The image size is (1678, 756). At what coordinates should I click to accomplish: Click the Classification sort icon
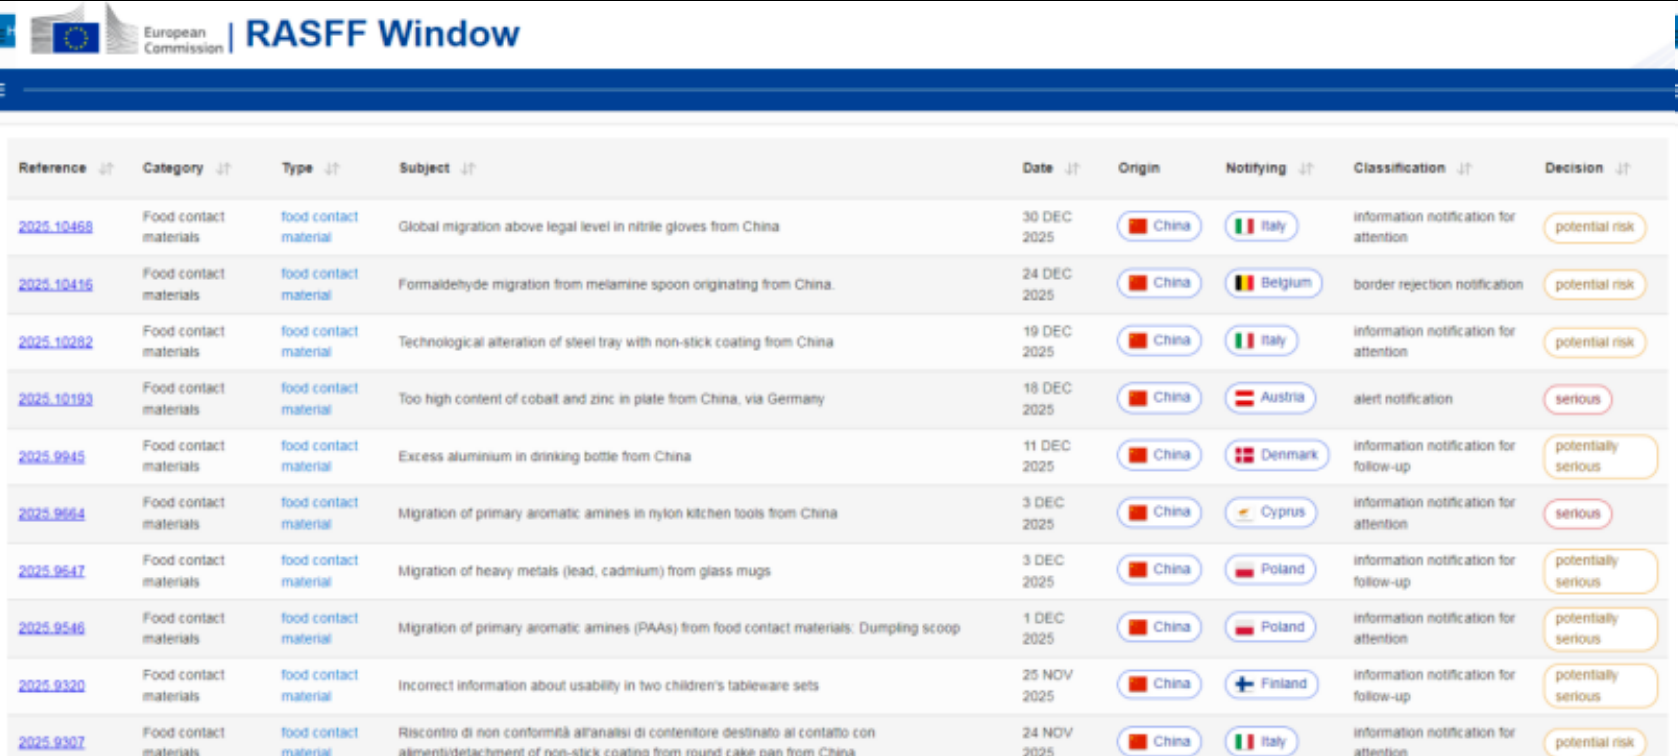tap(1464, 168)
